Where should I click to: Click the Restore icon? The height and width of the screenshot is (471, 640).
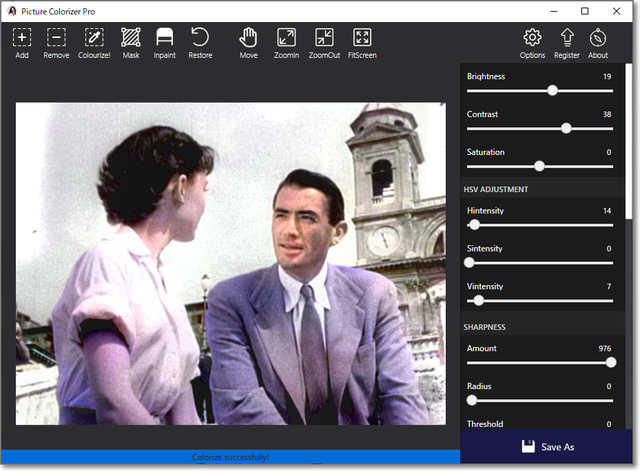pyautogui.click(x=200, y=38)
